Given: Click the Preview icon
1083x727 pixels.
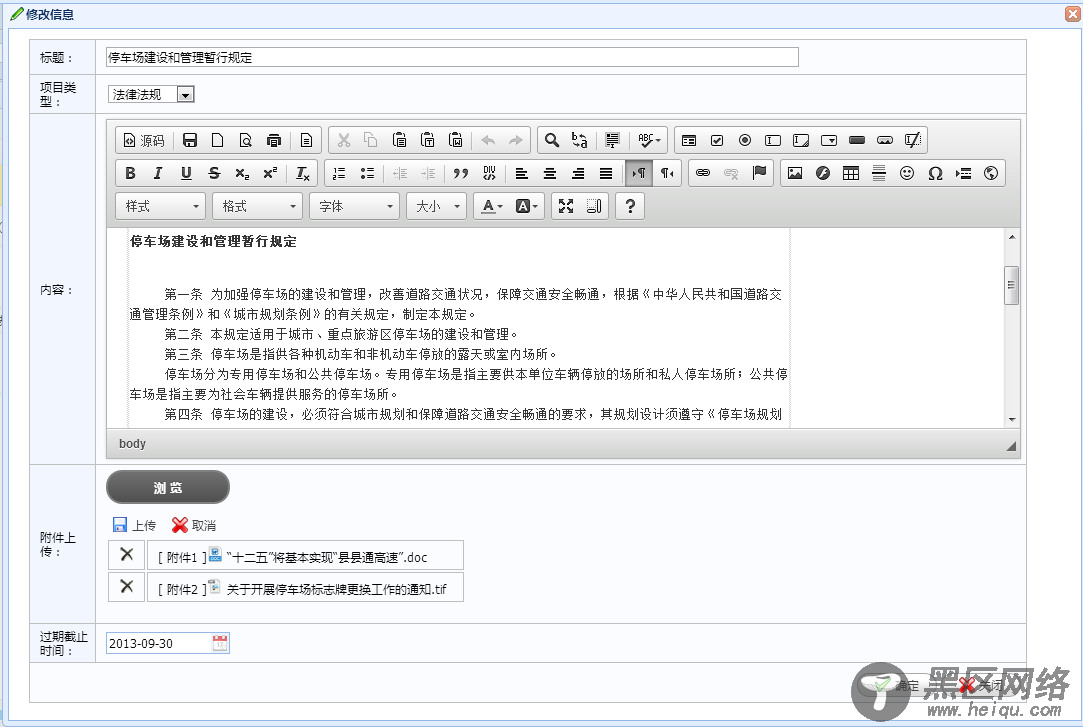Looking at the screenshot, I should click(246, 140).
